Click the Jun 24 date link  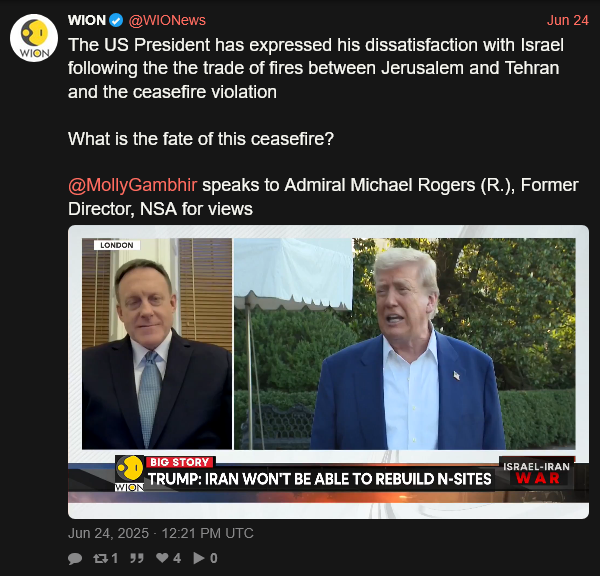[x=567, y=20]
